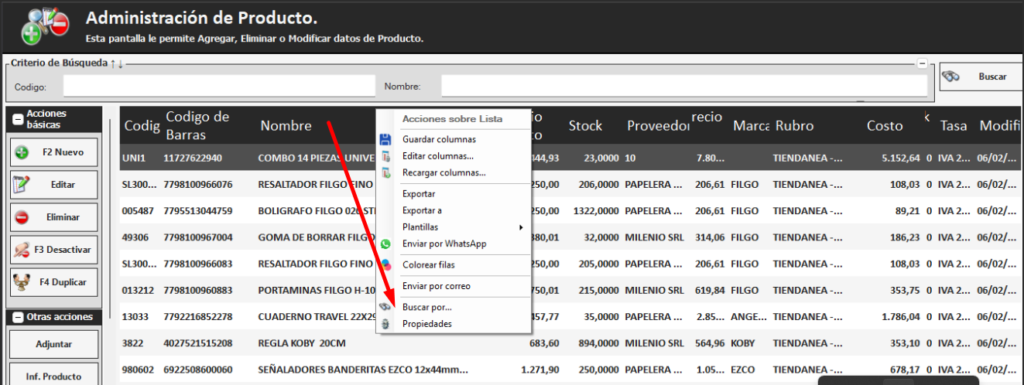Select Enviar por correo
Screen dimensions: 1024x385
[436, 286]
